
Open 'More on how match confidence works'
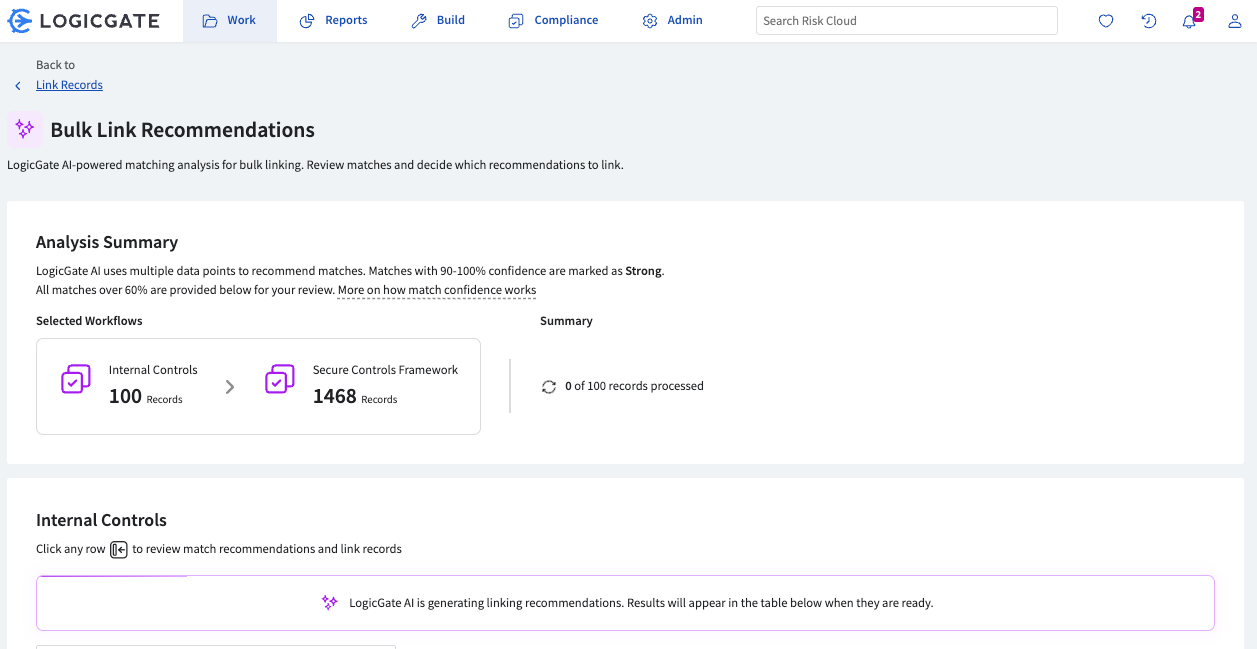pos(437,290)
